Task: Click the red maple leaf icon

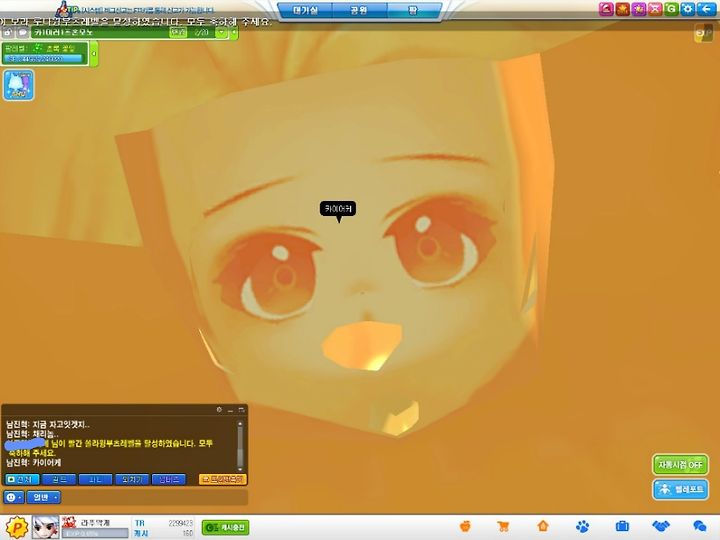Action: 623,9
